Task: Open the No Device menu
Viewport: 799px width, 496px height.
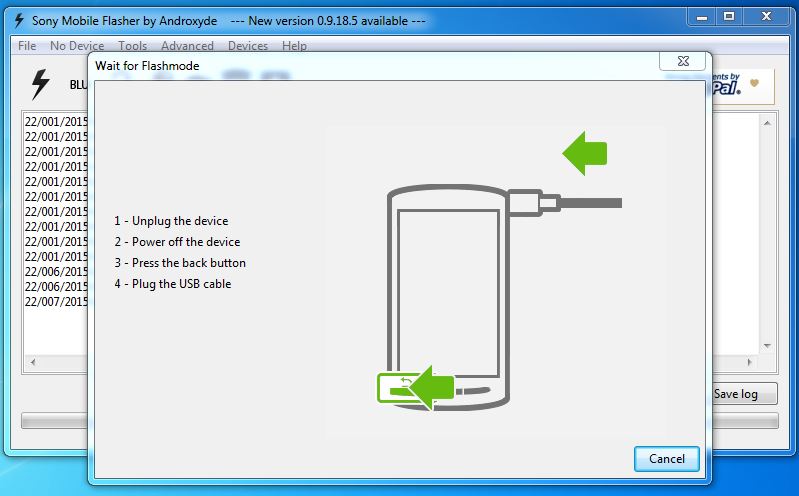Action: pyautogui.click(x=77, y=46)
